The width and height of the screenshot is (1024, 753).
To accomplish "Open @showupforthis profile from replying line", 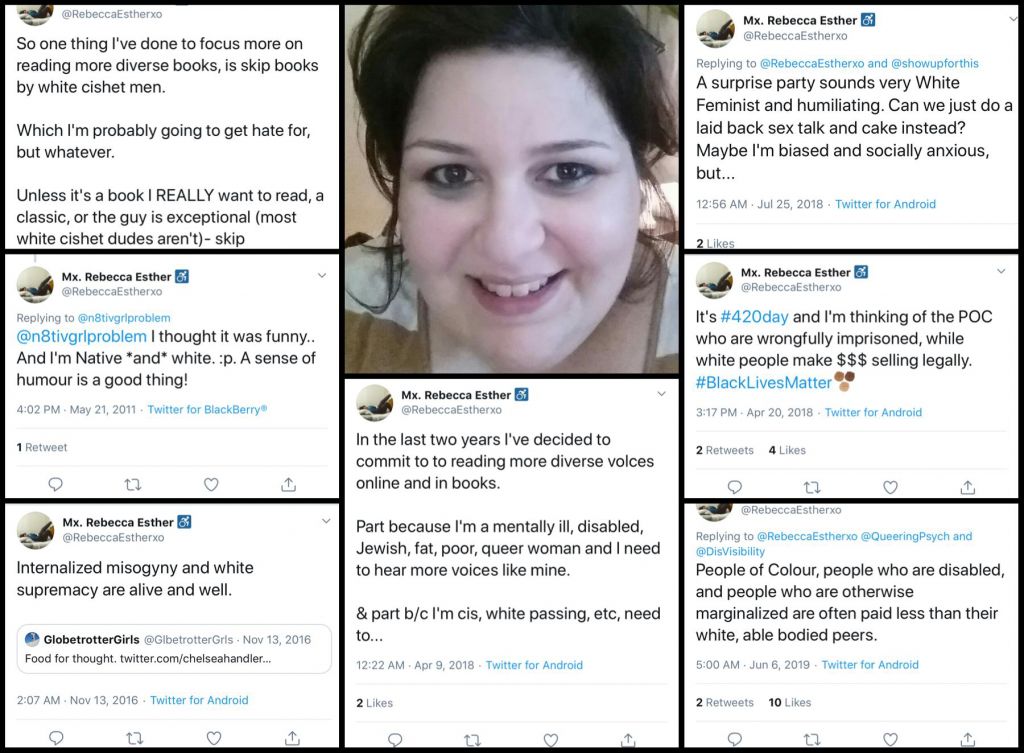I will [935, 63].
